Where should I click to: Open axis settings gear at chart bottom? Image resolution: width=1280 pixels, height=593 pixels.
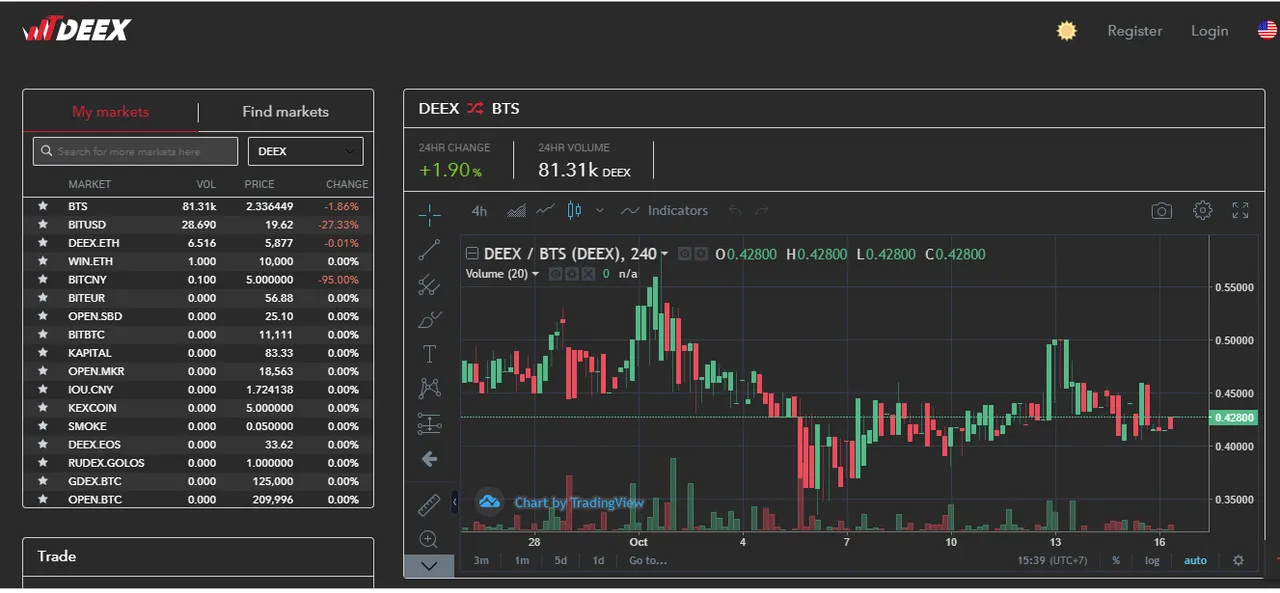(1238, 560)
